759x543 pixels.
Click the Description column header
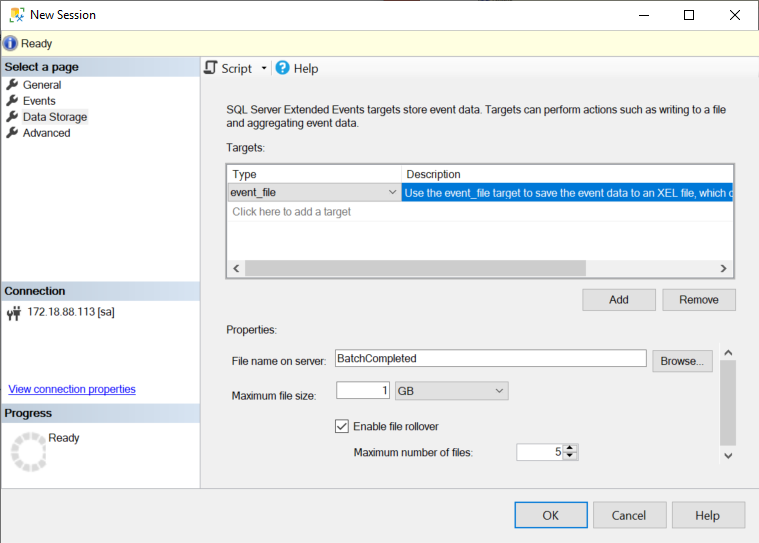(567, 174)
